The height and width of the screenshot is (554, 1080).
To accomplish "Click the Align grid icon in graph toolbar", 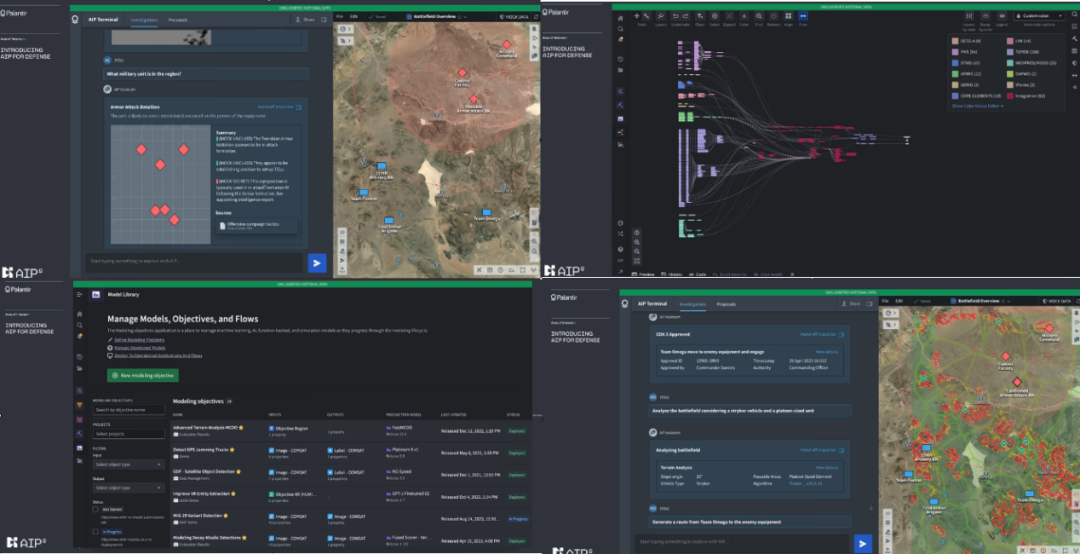I will 787,18.
